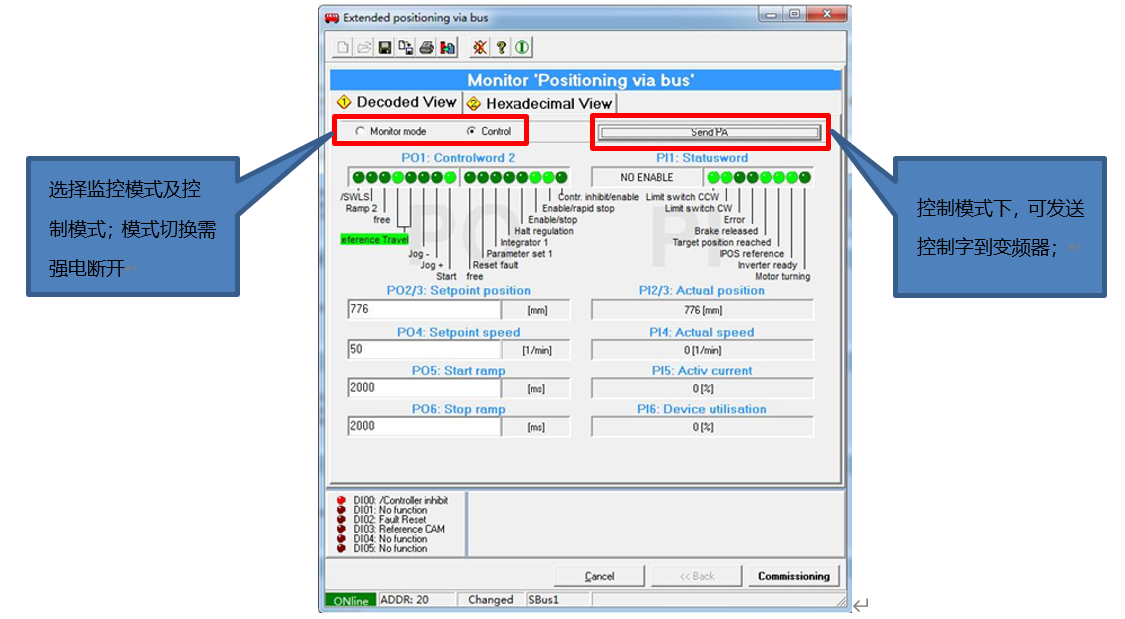Click the Save floppy disk toolbar icon

tap(385, 47)
